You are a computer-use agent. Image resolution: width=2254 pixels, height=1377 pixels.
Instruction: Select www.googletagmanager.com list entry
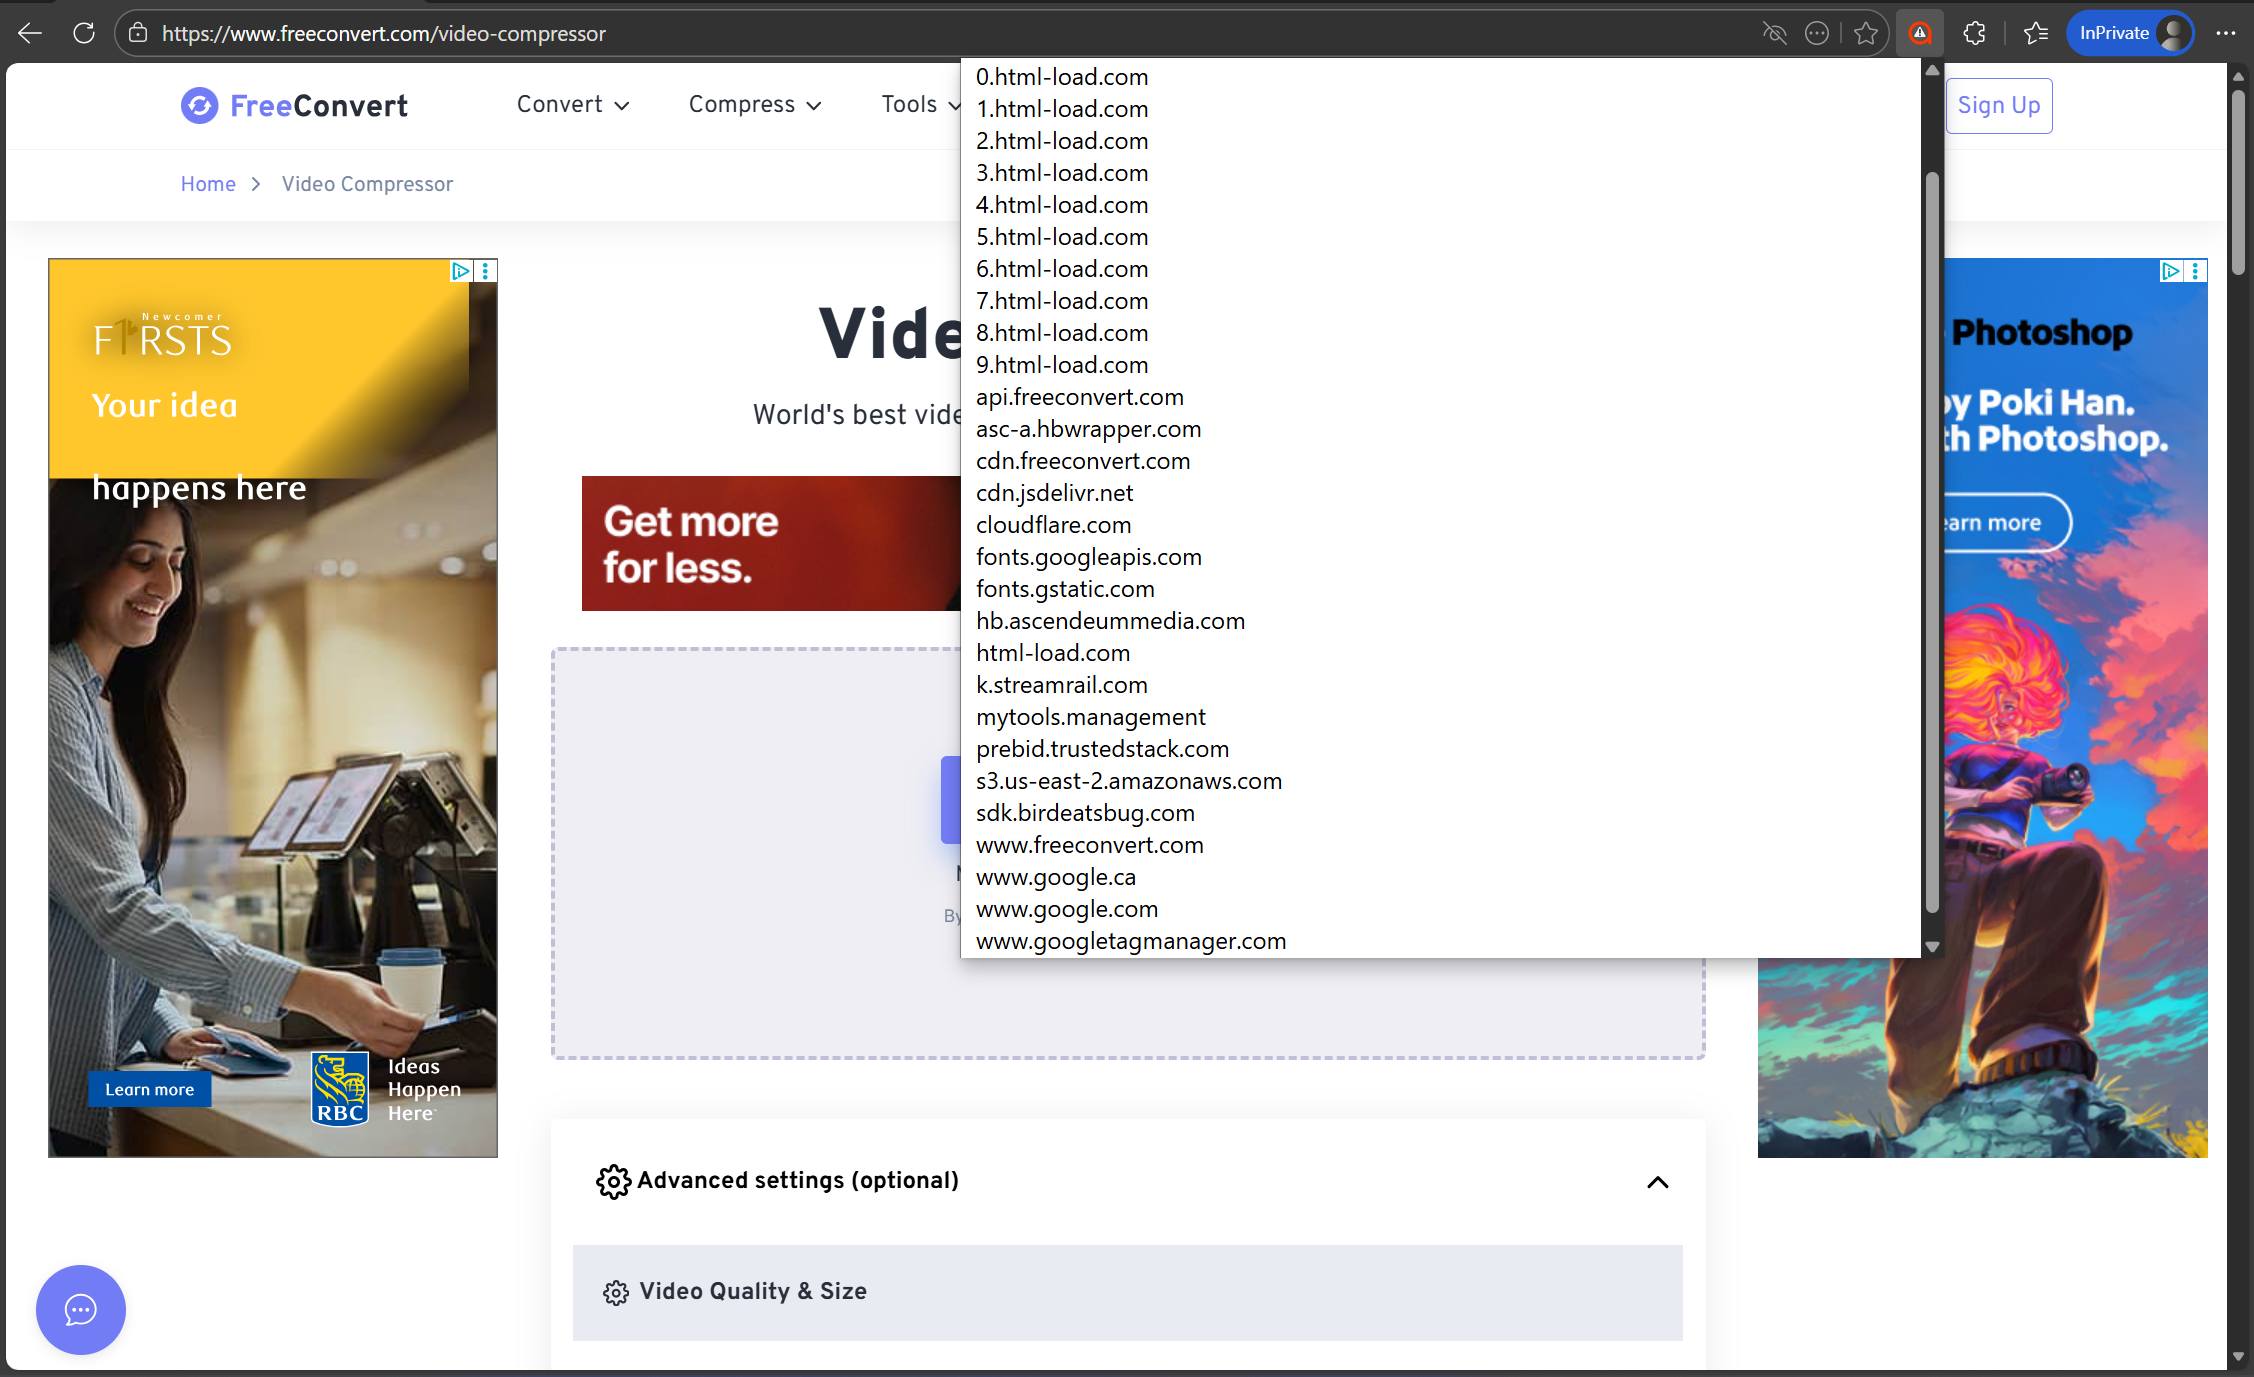pos(1130,941)
